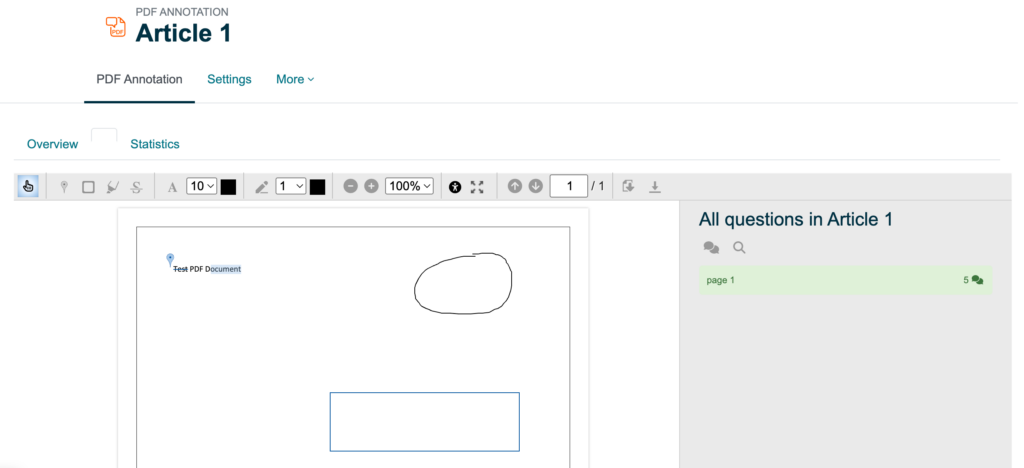
Task: Open the 100% zoom level dropdown
Action: [410, 186]
